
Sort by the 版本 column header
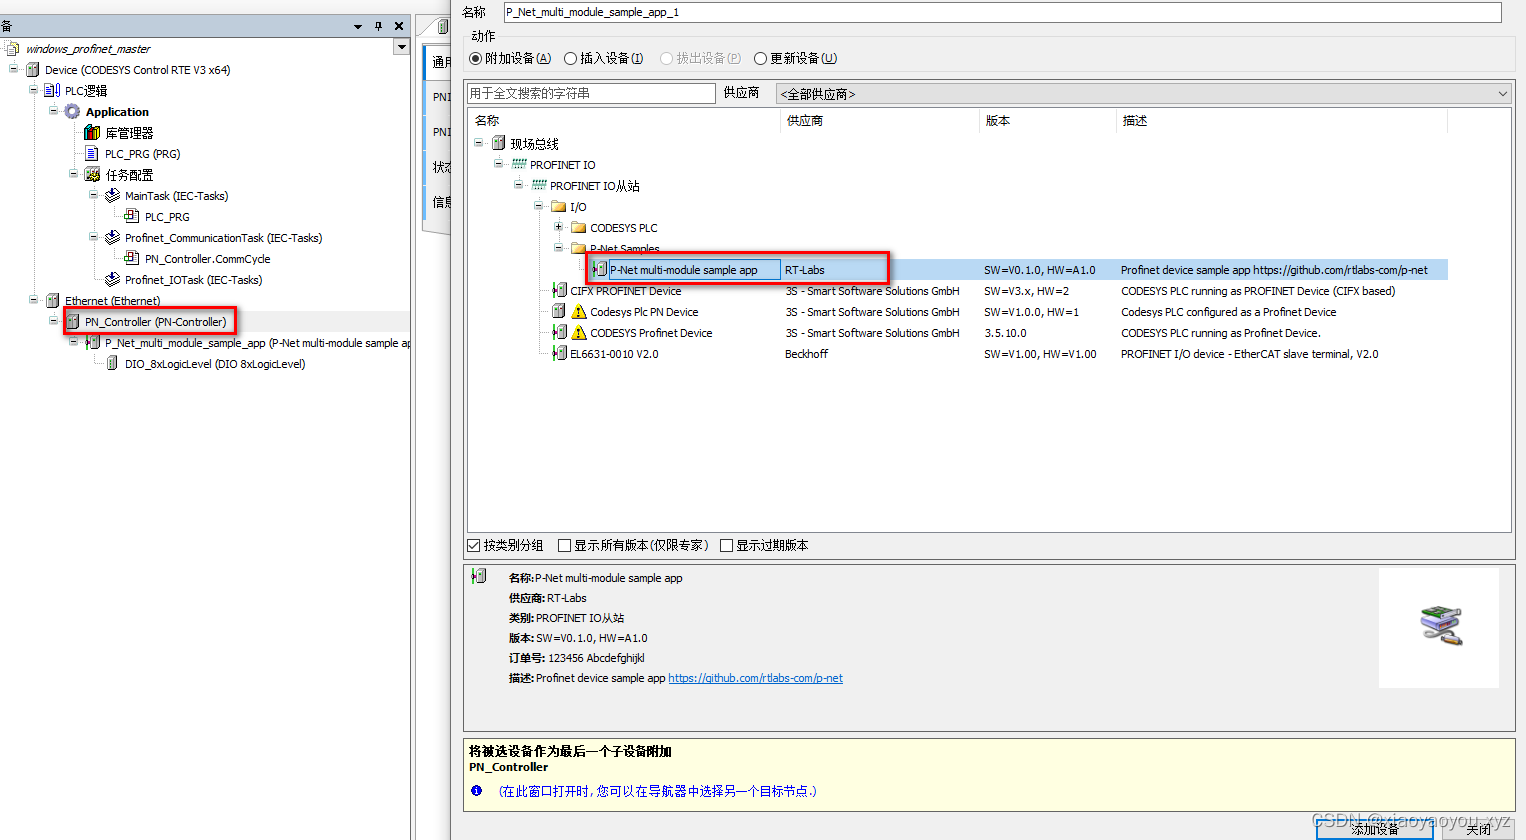1048,121
